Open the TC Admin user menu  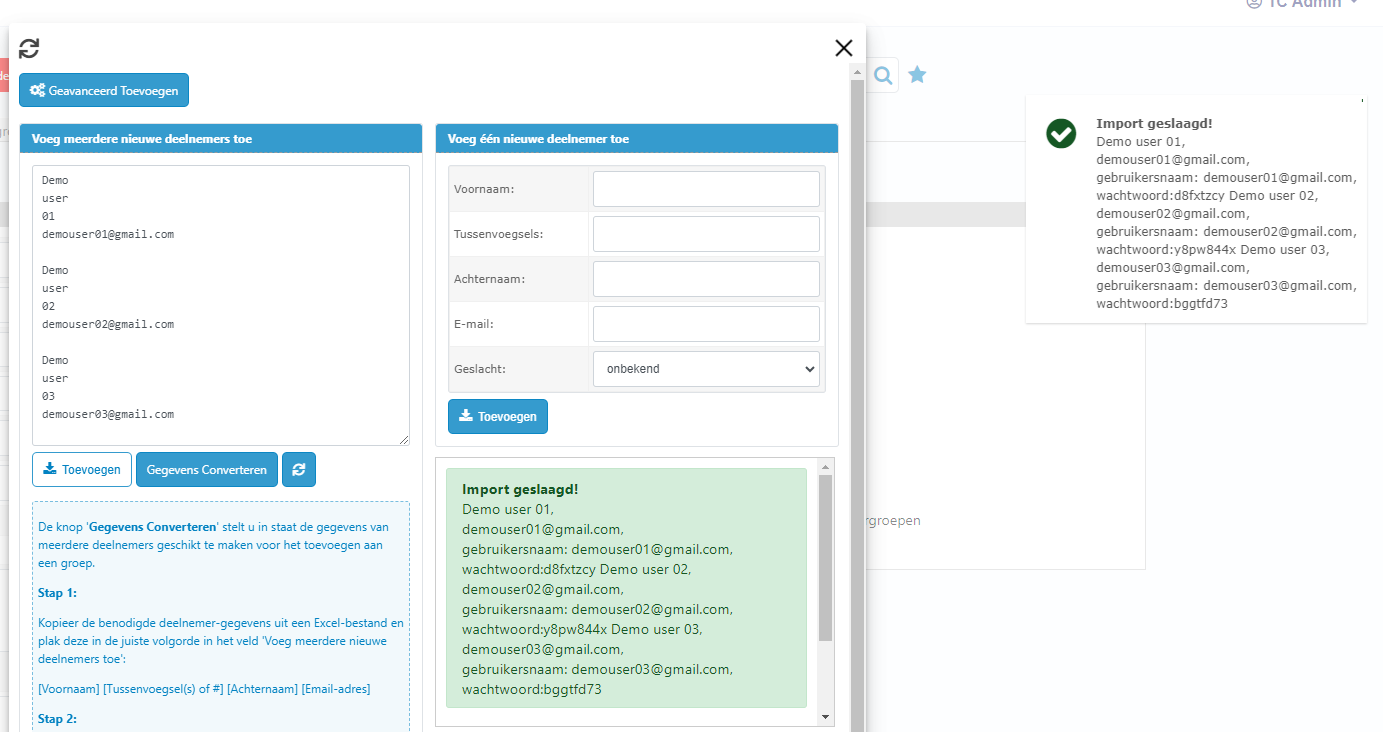click(1303, 4)
